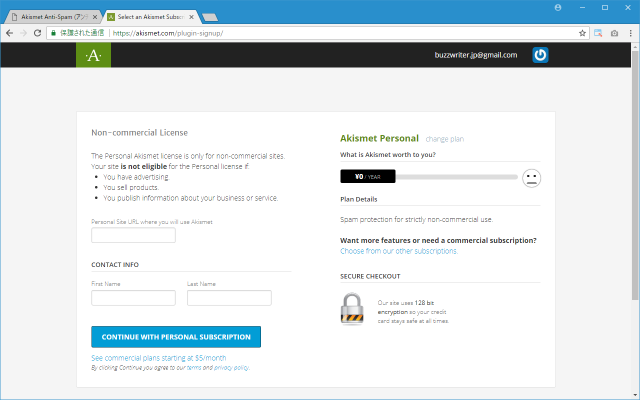The image size is (640, 400).
Task: Close the Select an Akismet Subscription tab
Action: (191, 17)
